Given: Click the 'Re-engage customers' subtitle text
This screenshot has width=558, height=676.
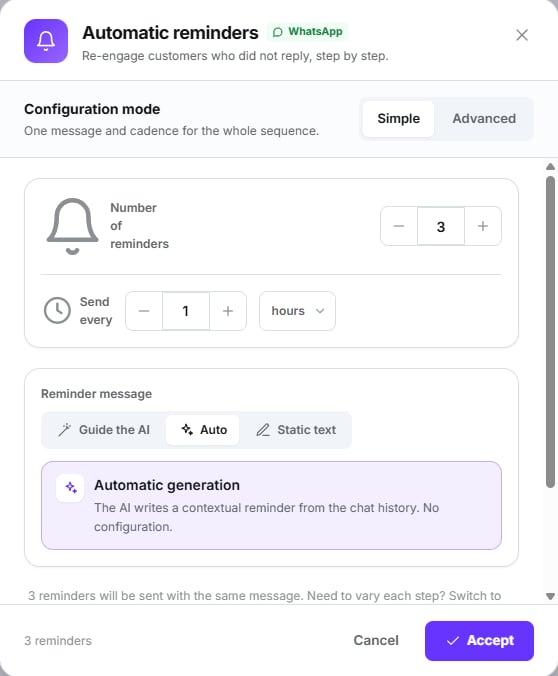Looking at the screenshot, I should 235,56.
